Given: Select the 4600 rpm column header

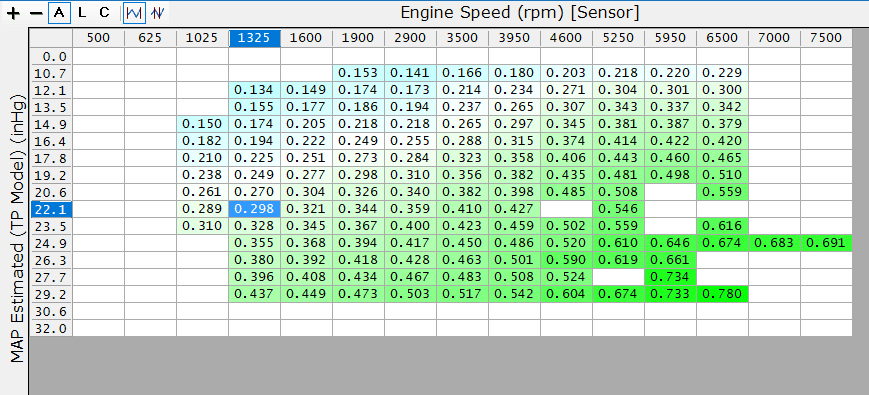Looking at the screenshot, I should pos(566,38).
